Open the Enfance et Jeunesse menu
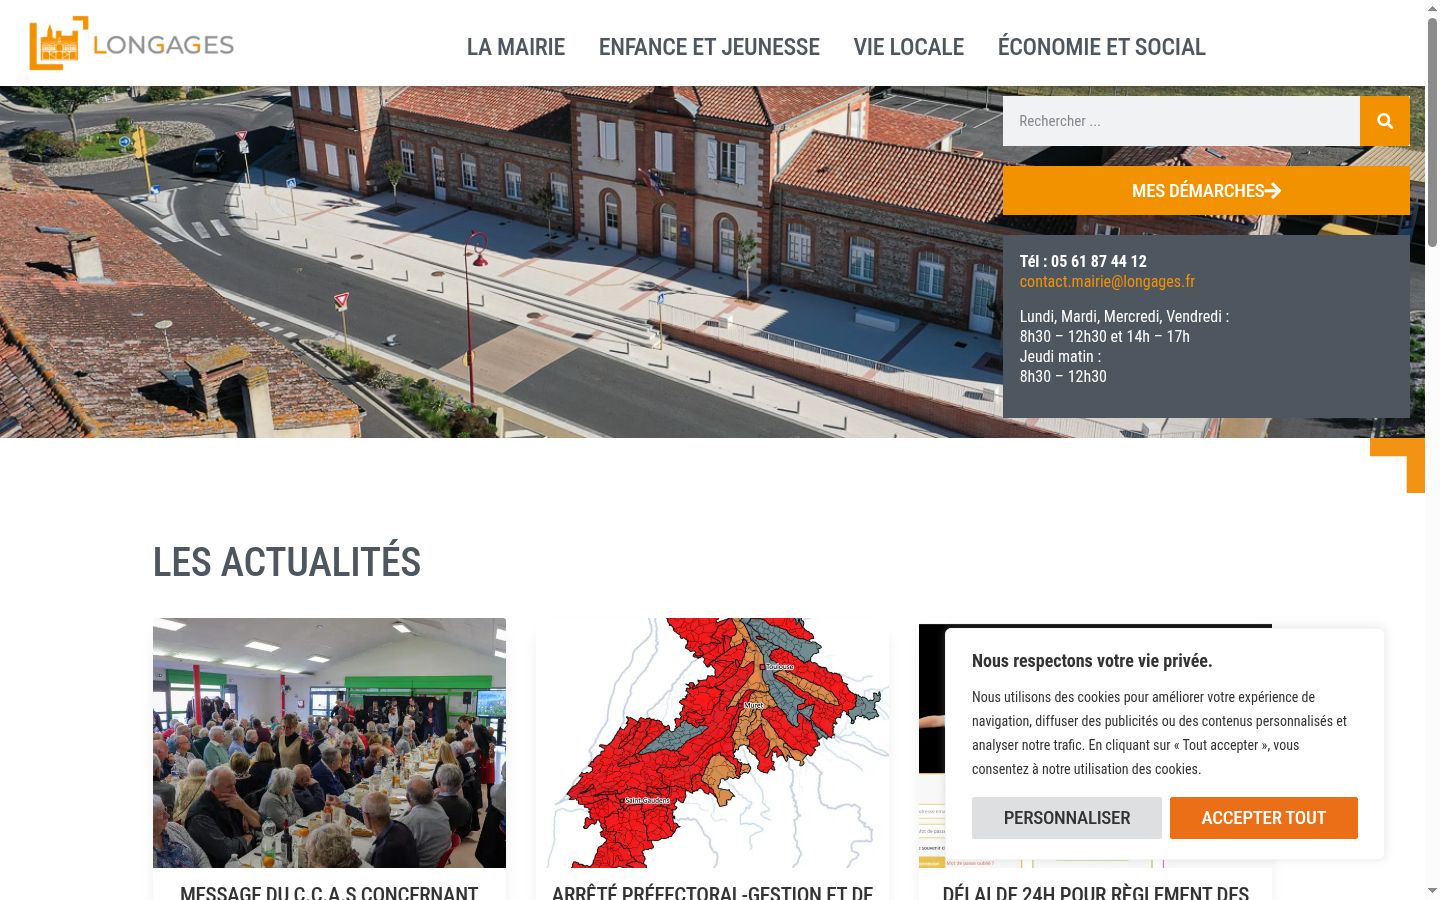Viewport: 1440px width, 900px height. [x=709, y=47]
